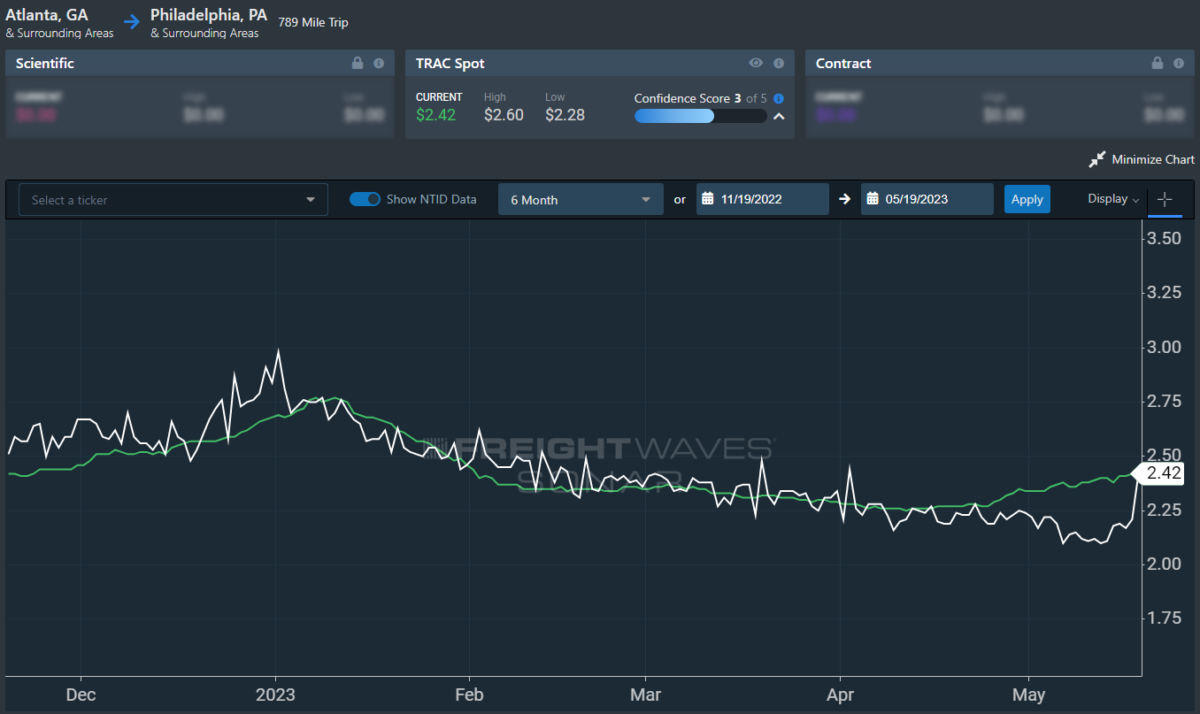Click the Atlanta, GA origin label
The width and height of the screenshot is (1200, 714).
[46, 15]
